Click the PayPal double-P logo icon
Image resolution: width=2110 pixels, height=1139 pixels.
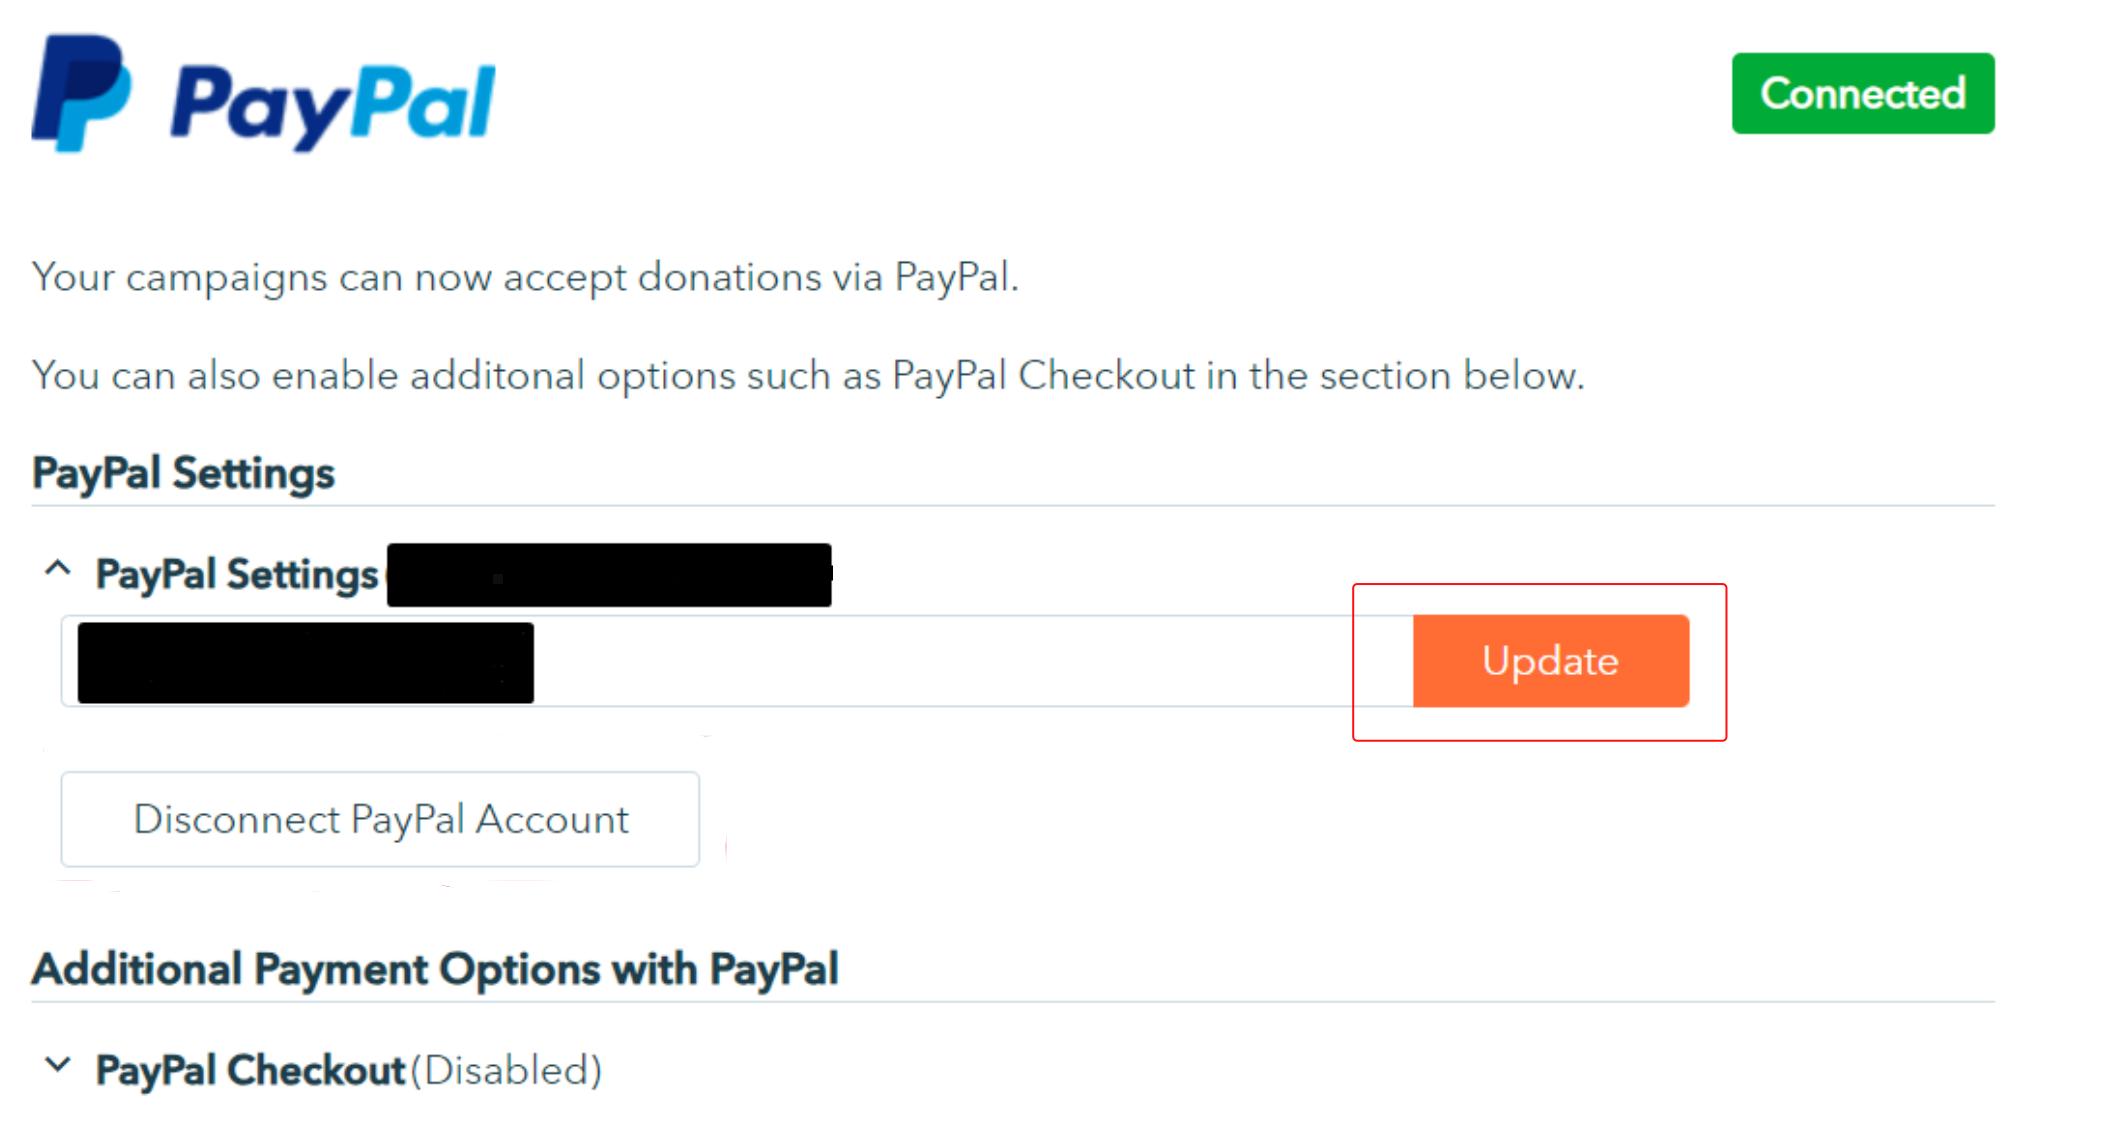click(x=82, y=93)
